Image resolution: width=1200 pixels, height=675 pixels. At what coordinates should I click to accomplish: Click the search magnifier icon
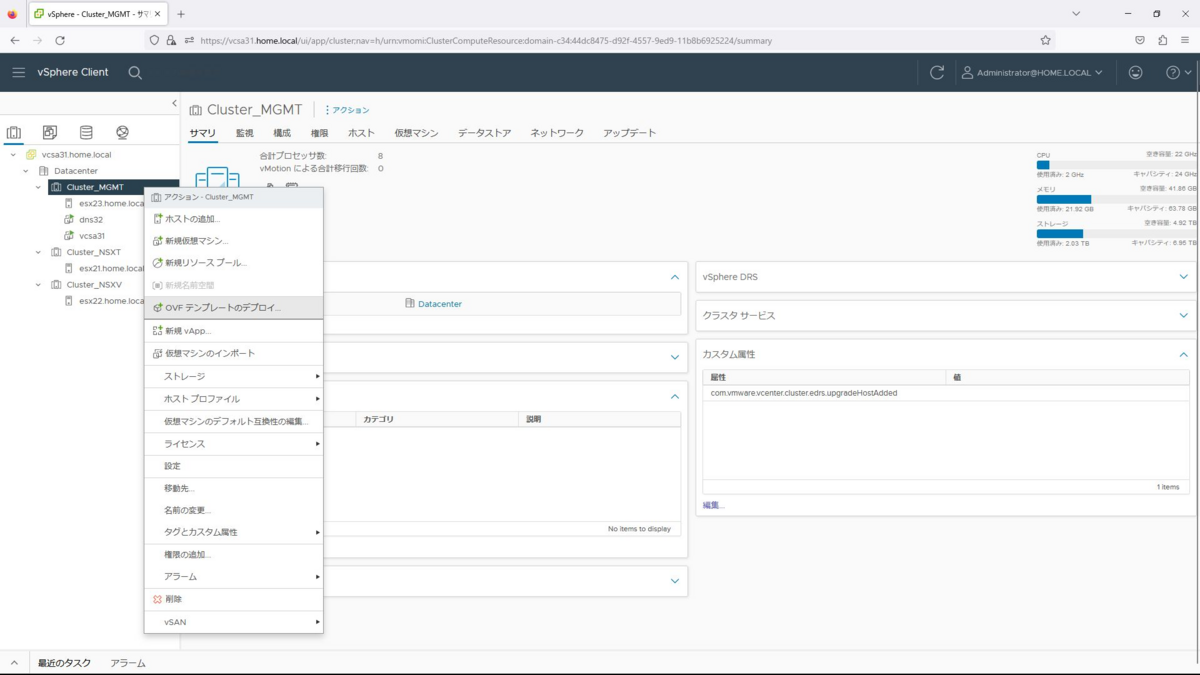(135, 72)
